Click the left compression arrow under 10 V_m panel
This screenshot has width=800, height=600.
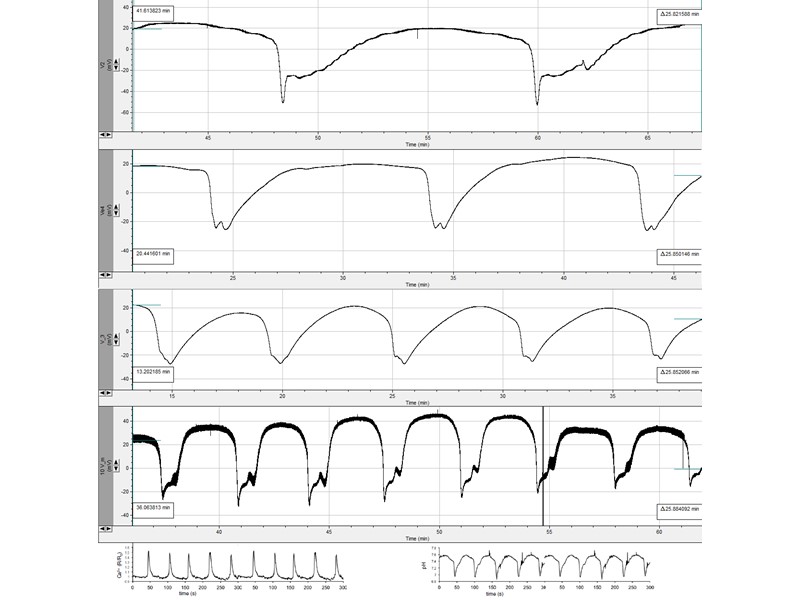103,529
